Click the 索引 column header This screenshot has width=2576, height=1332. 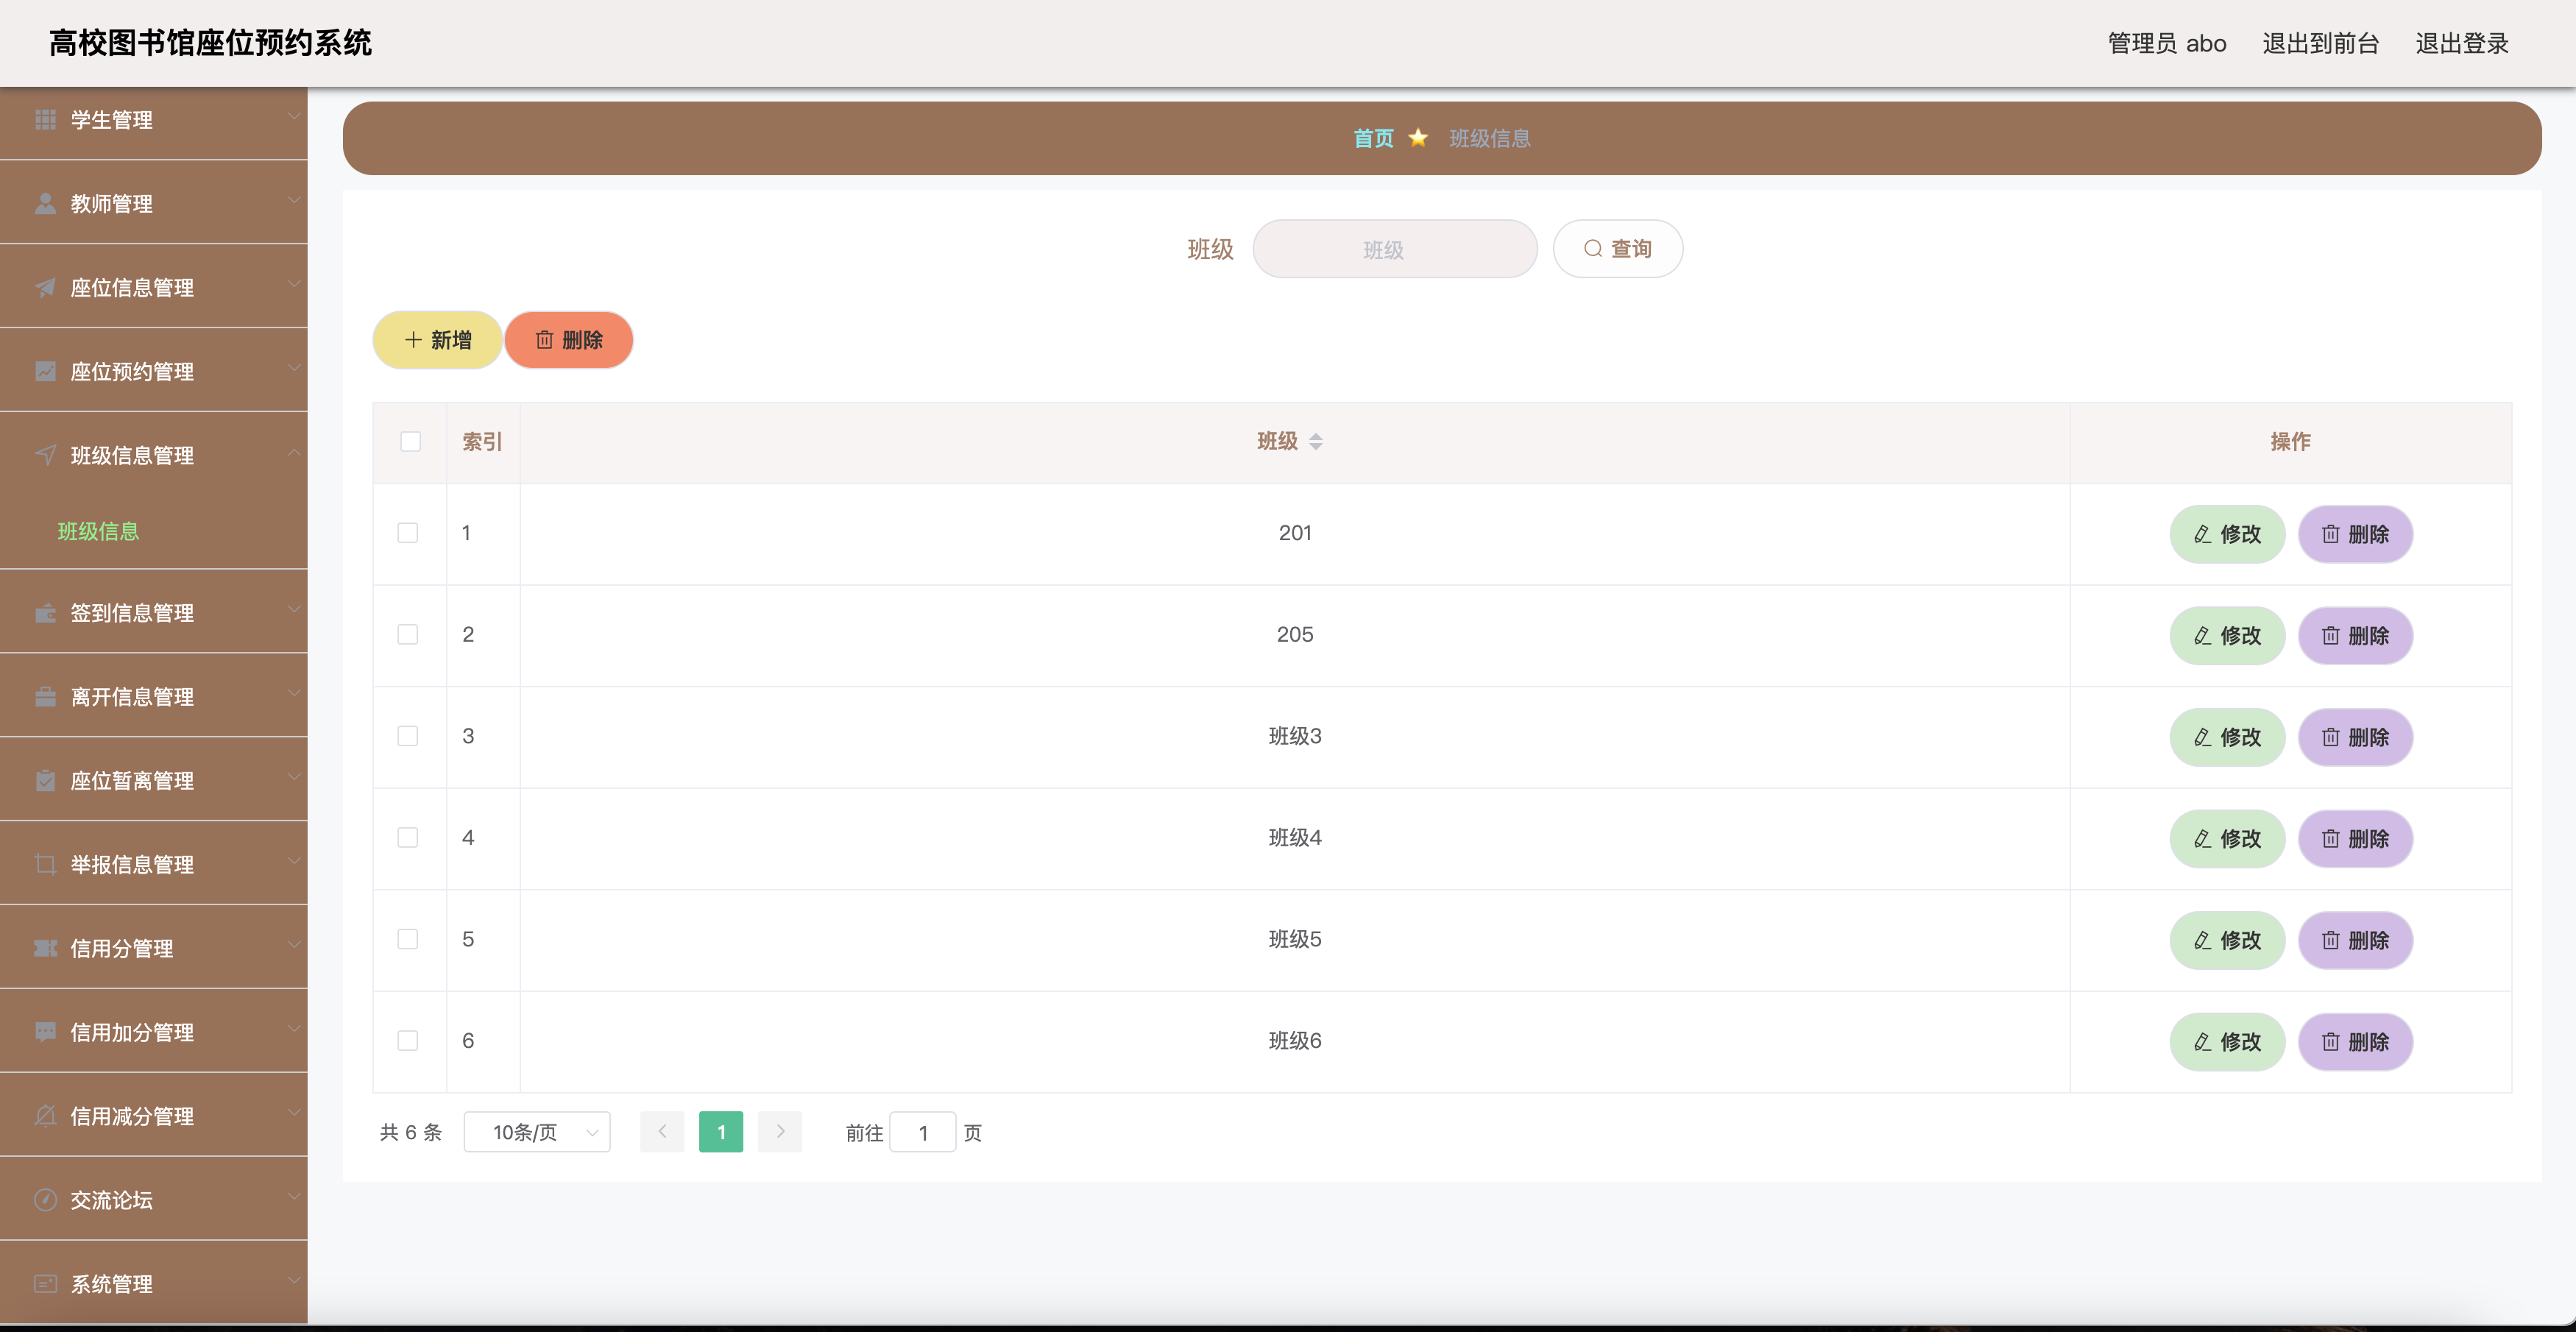point(482,442)
